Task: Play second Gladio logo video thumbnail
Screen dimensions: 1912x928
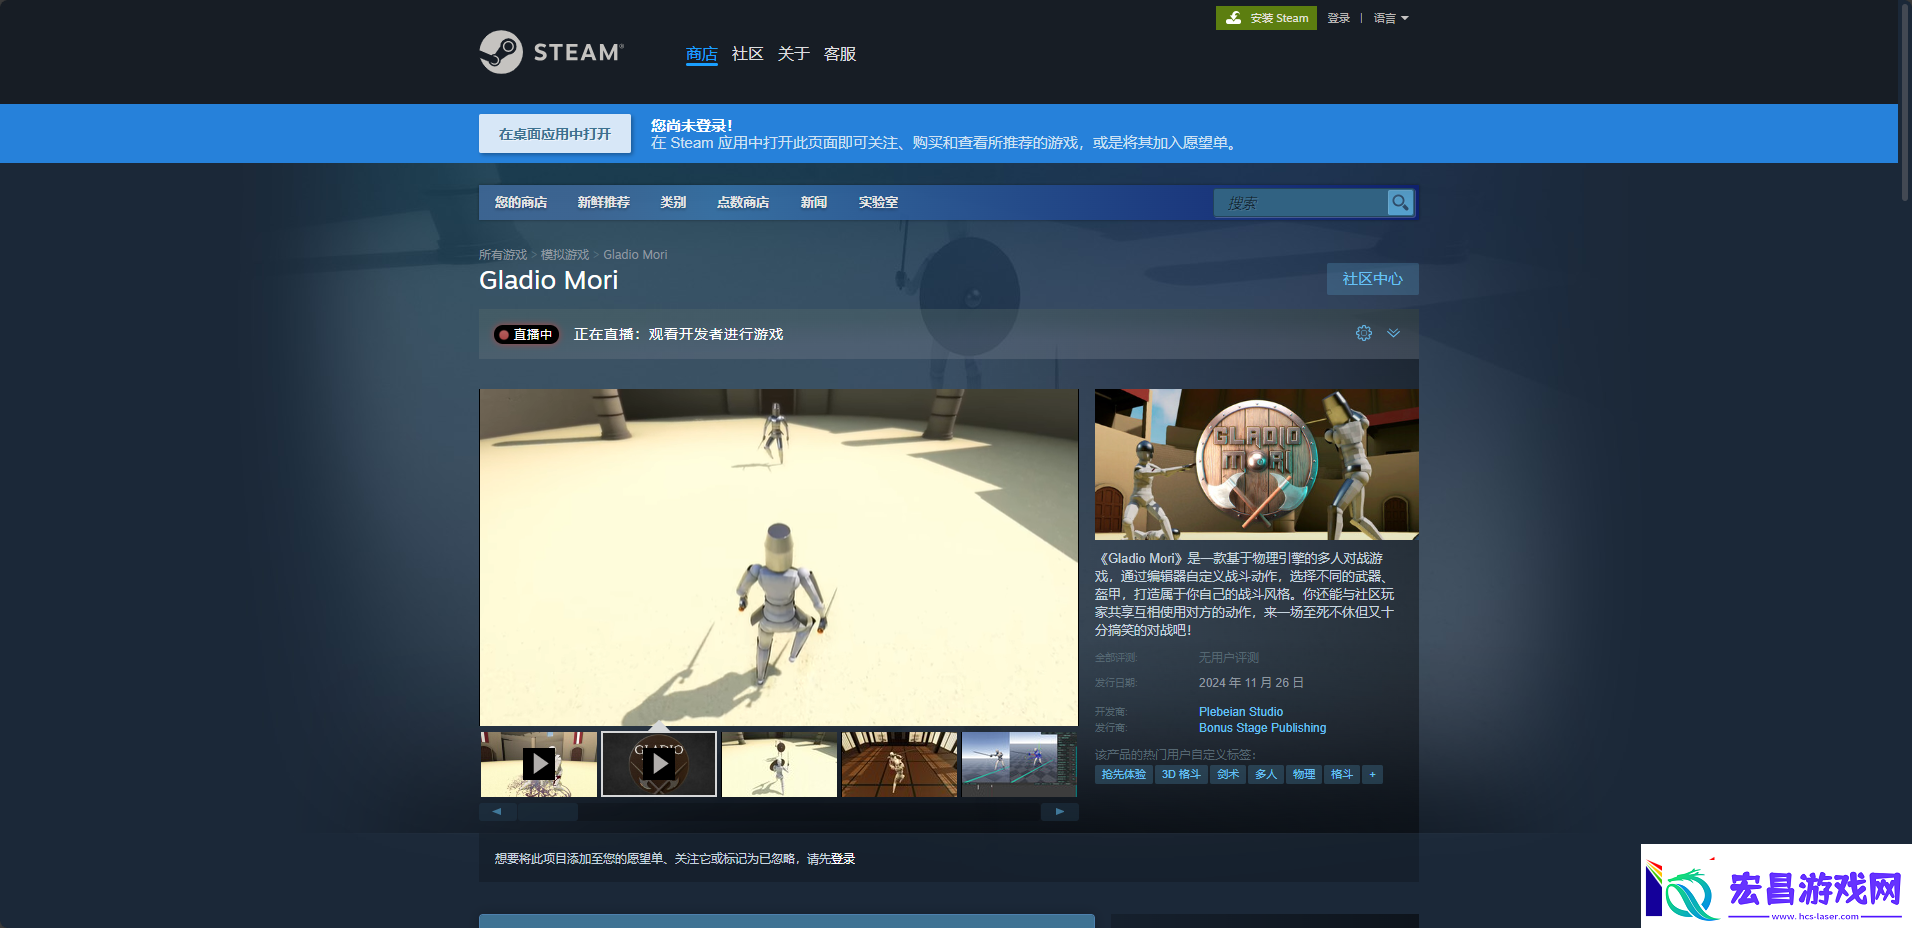Action: pos(659,764)
